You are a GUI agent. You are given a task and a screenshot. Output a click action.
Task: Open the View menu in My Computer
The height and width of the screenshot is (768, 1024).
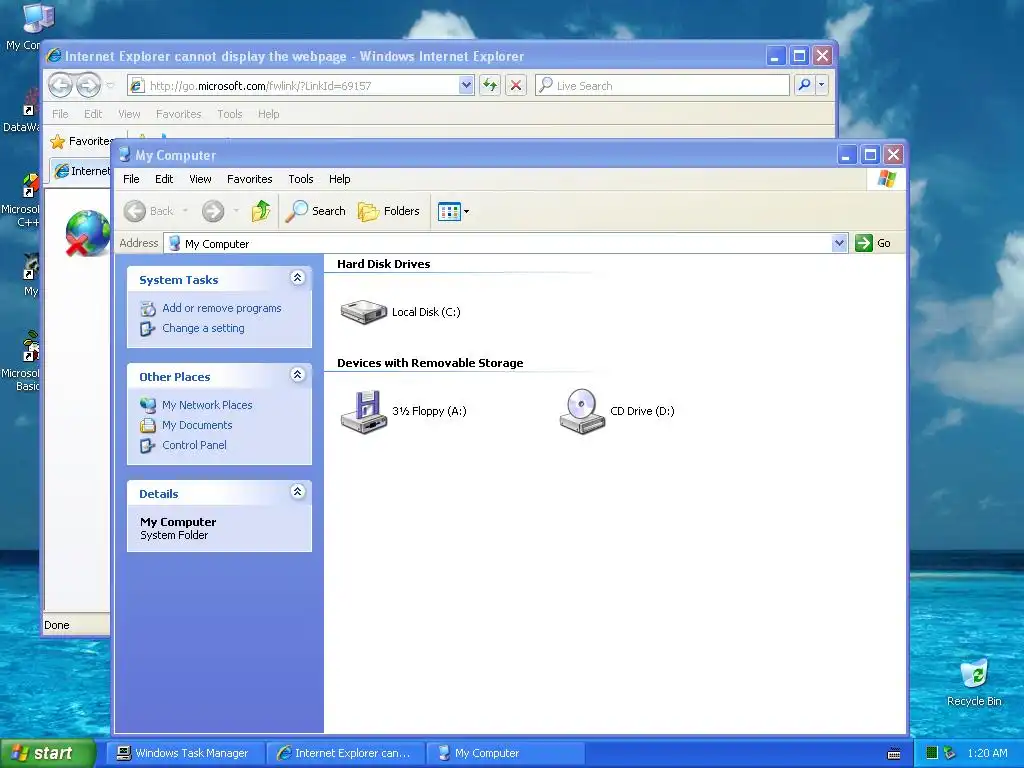coord(200,179)
